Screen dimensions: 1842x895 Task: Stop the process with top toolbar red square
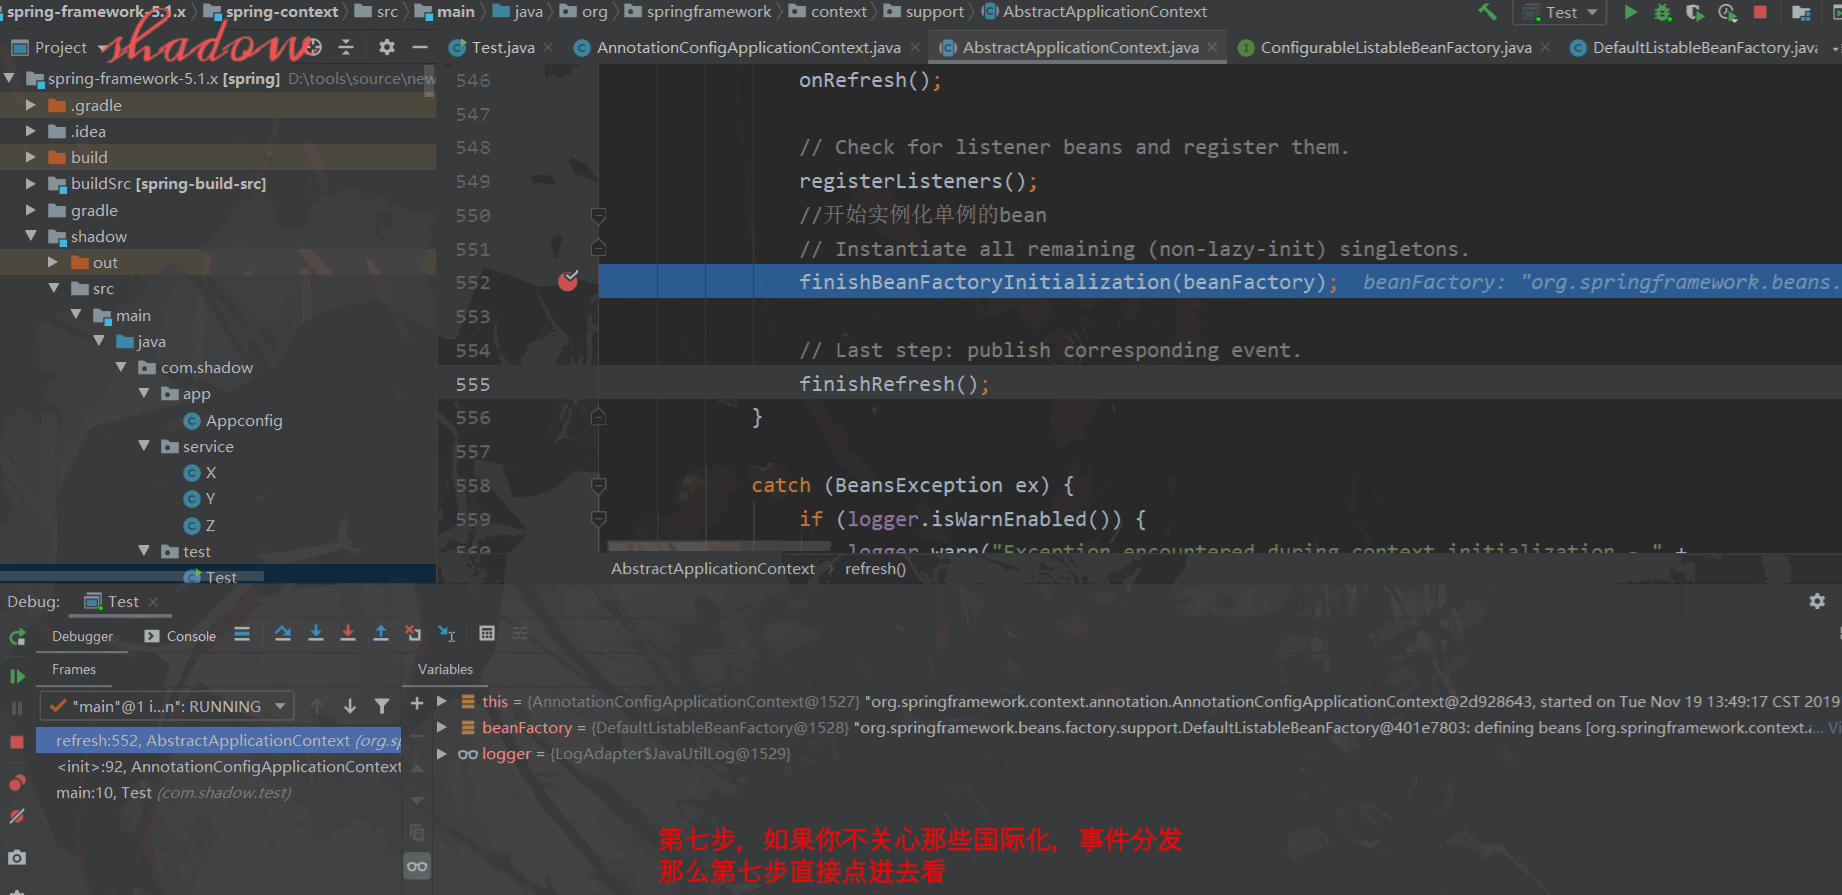1760,12
